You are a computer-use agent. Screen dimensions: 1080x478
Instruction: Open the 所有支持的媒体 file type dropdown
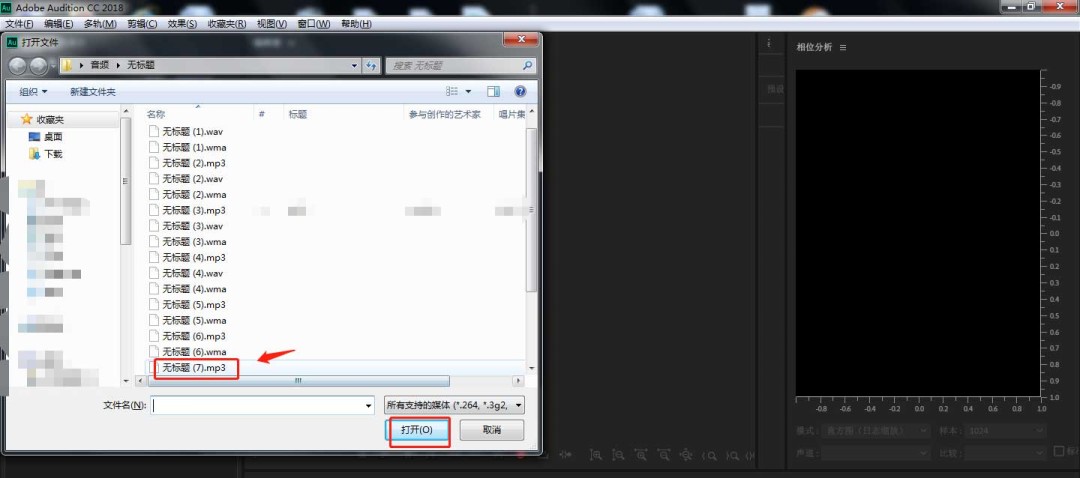(454, 406)
